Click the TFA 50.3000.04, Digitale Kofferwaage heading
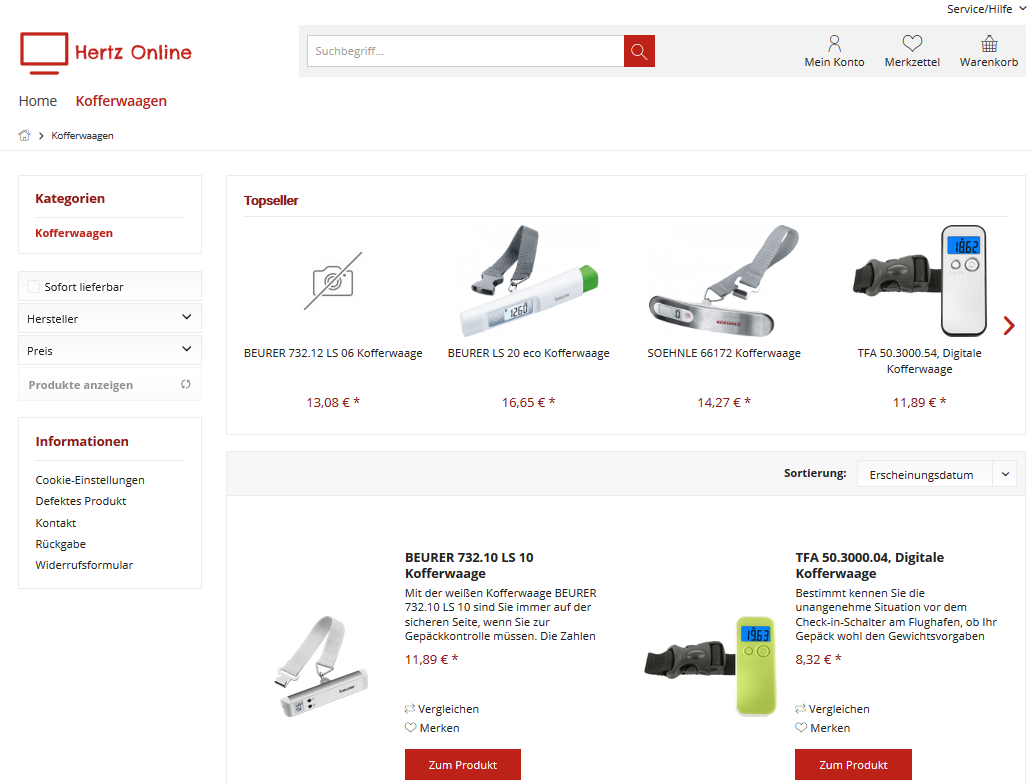The height and width of the screenshot is (784, 1033). point(870,565)
